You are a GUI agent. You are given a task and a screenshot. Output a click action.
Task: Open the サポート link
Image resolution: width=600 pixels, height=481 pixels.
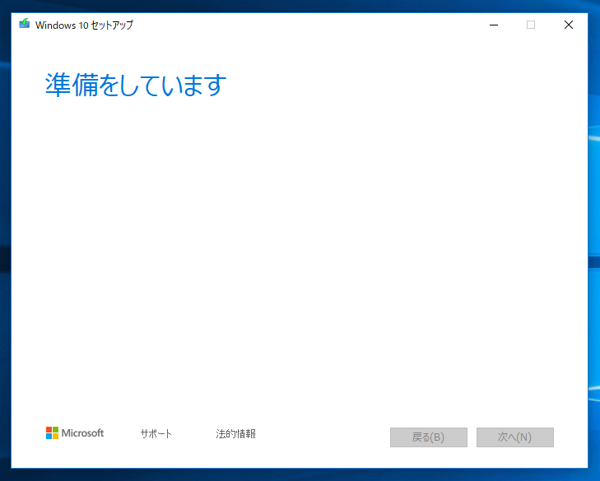156,434
